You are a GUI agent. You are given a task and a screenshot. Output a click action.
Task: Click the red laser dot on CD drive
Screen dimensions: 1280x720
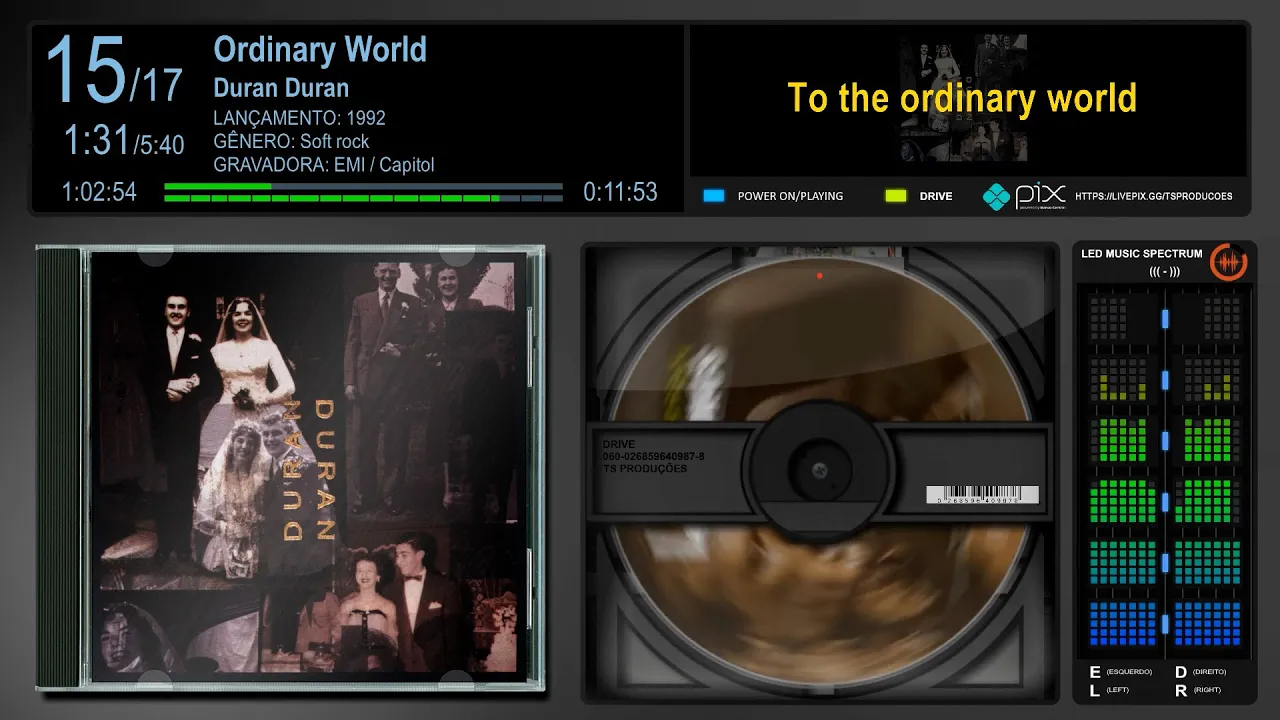[819, 275]
